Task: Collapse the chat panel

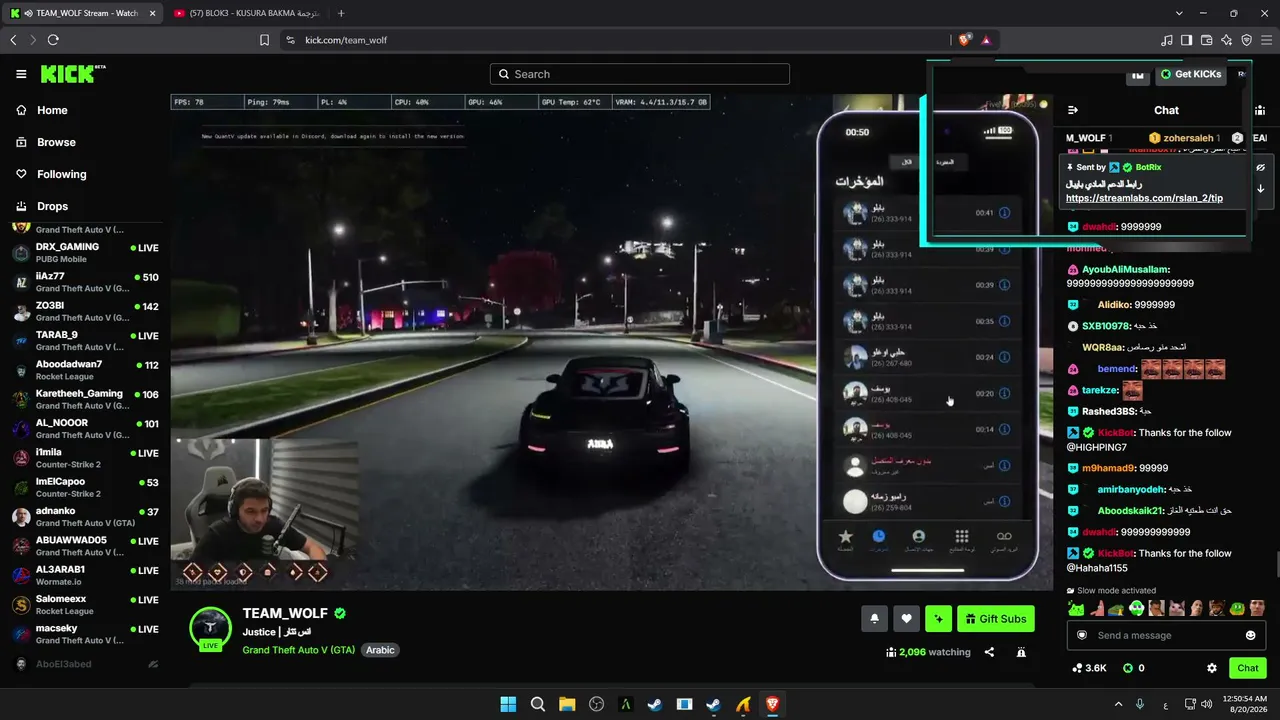Action: click(x=1073, y=110)
